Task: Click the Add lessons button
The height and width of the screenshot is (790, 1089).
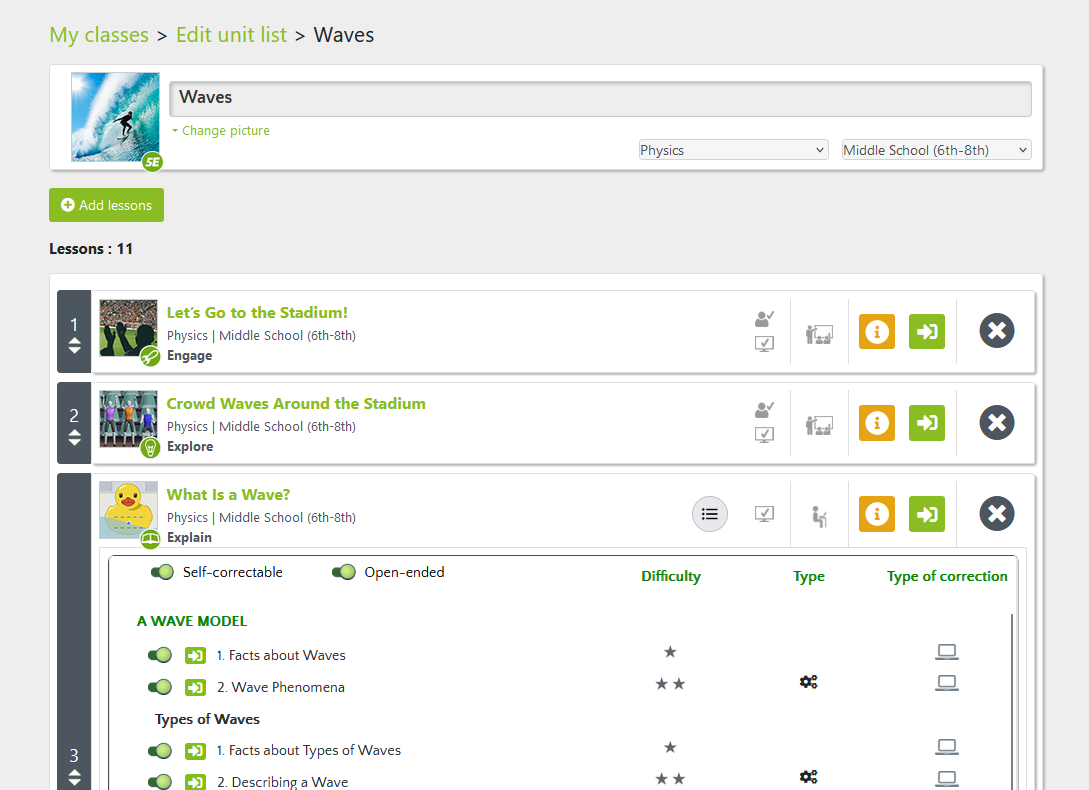Action: [x=106, y=205]
